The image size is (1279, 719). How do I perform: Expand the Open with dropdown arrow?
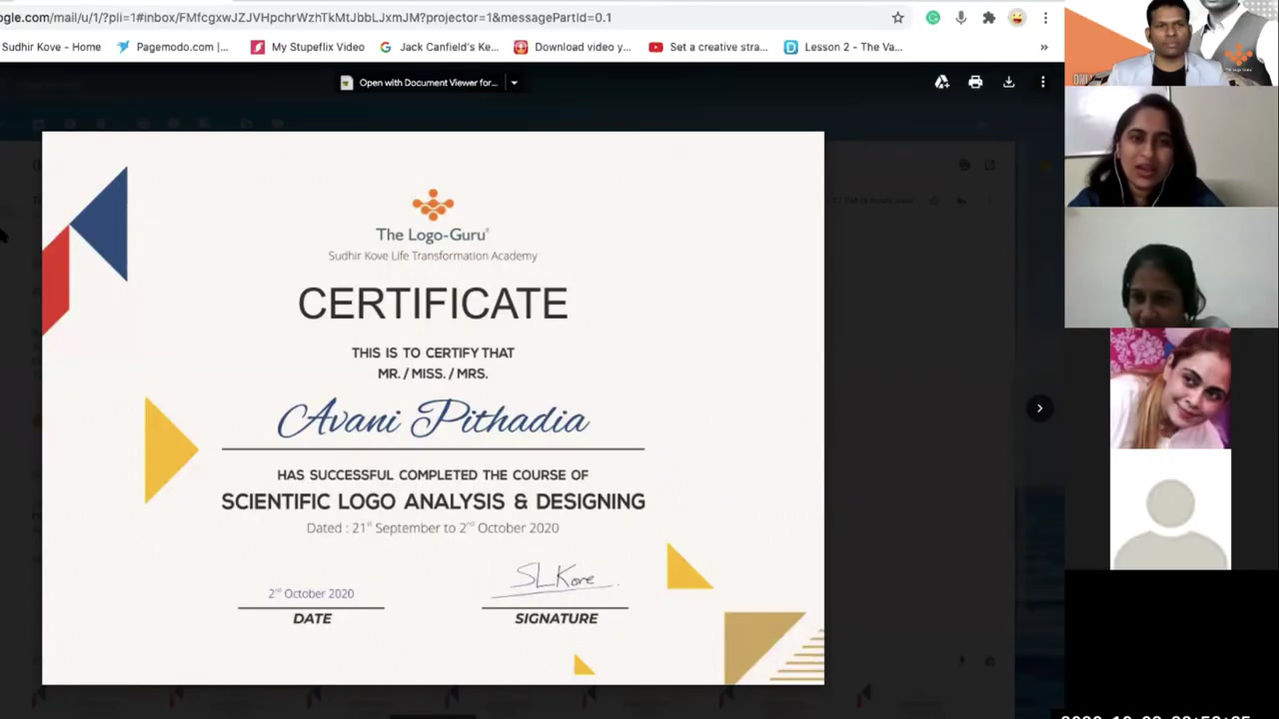[514, 83]
